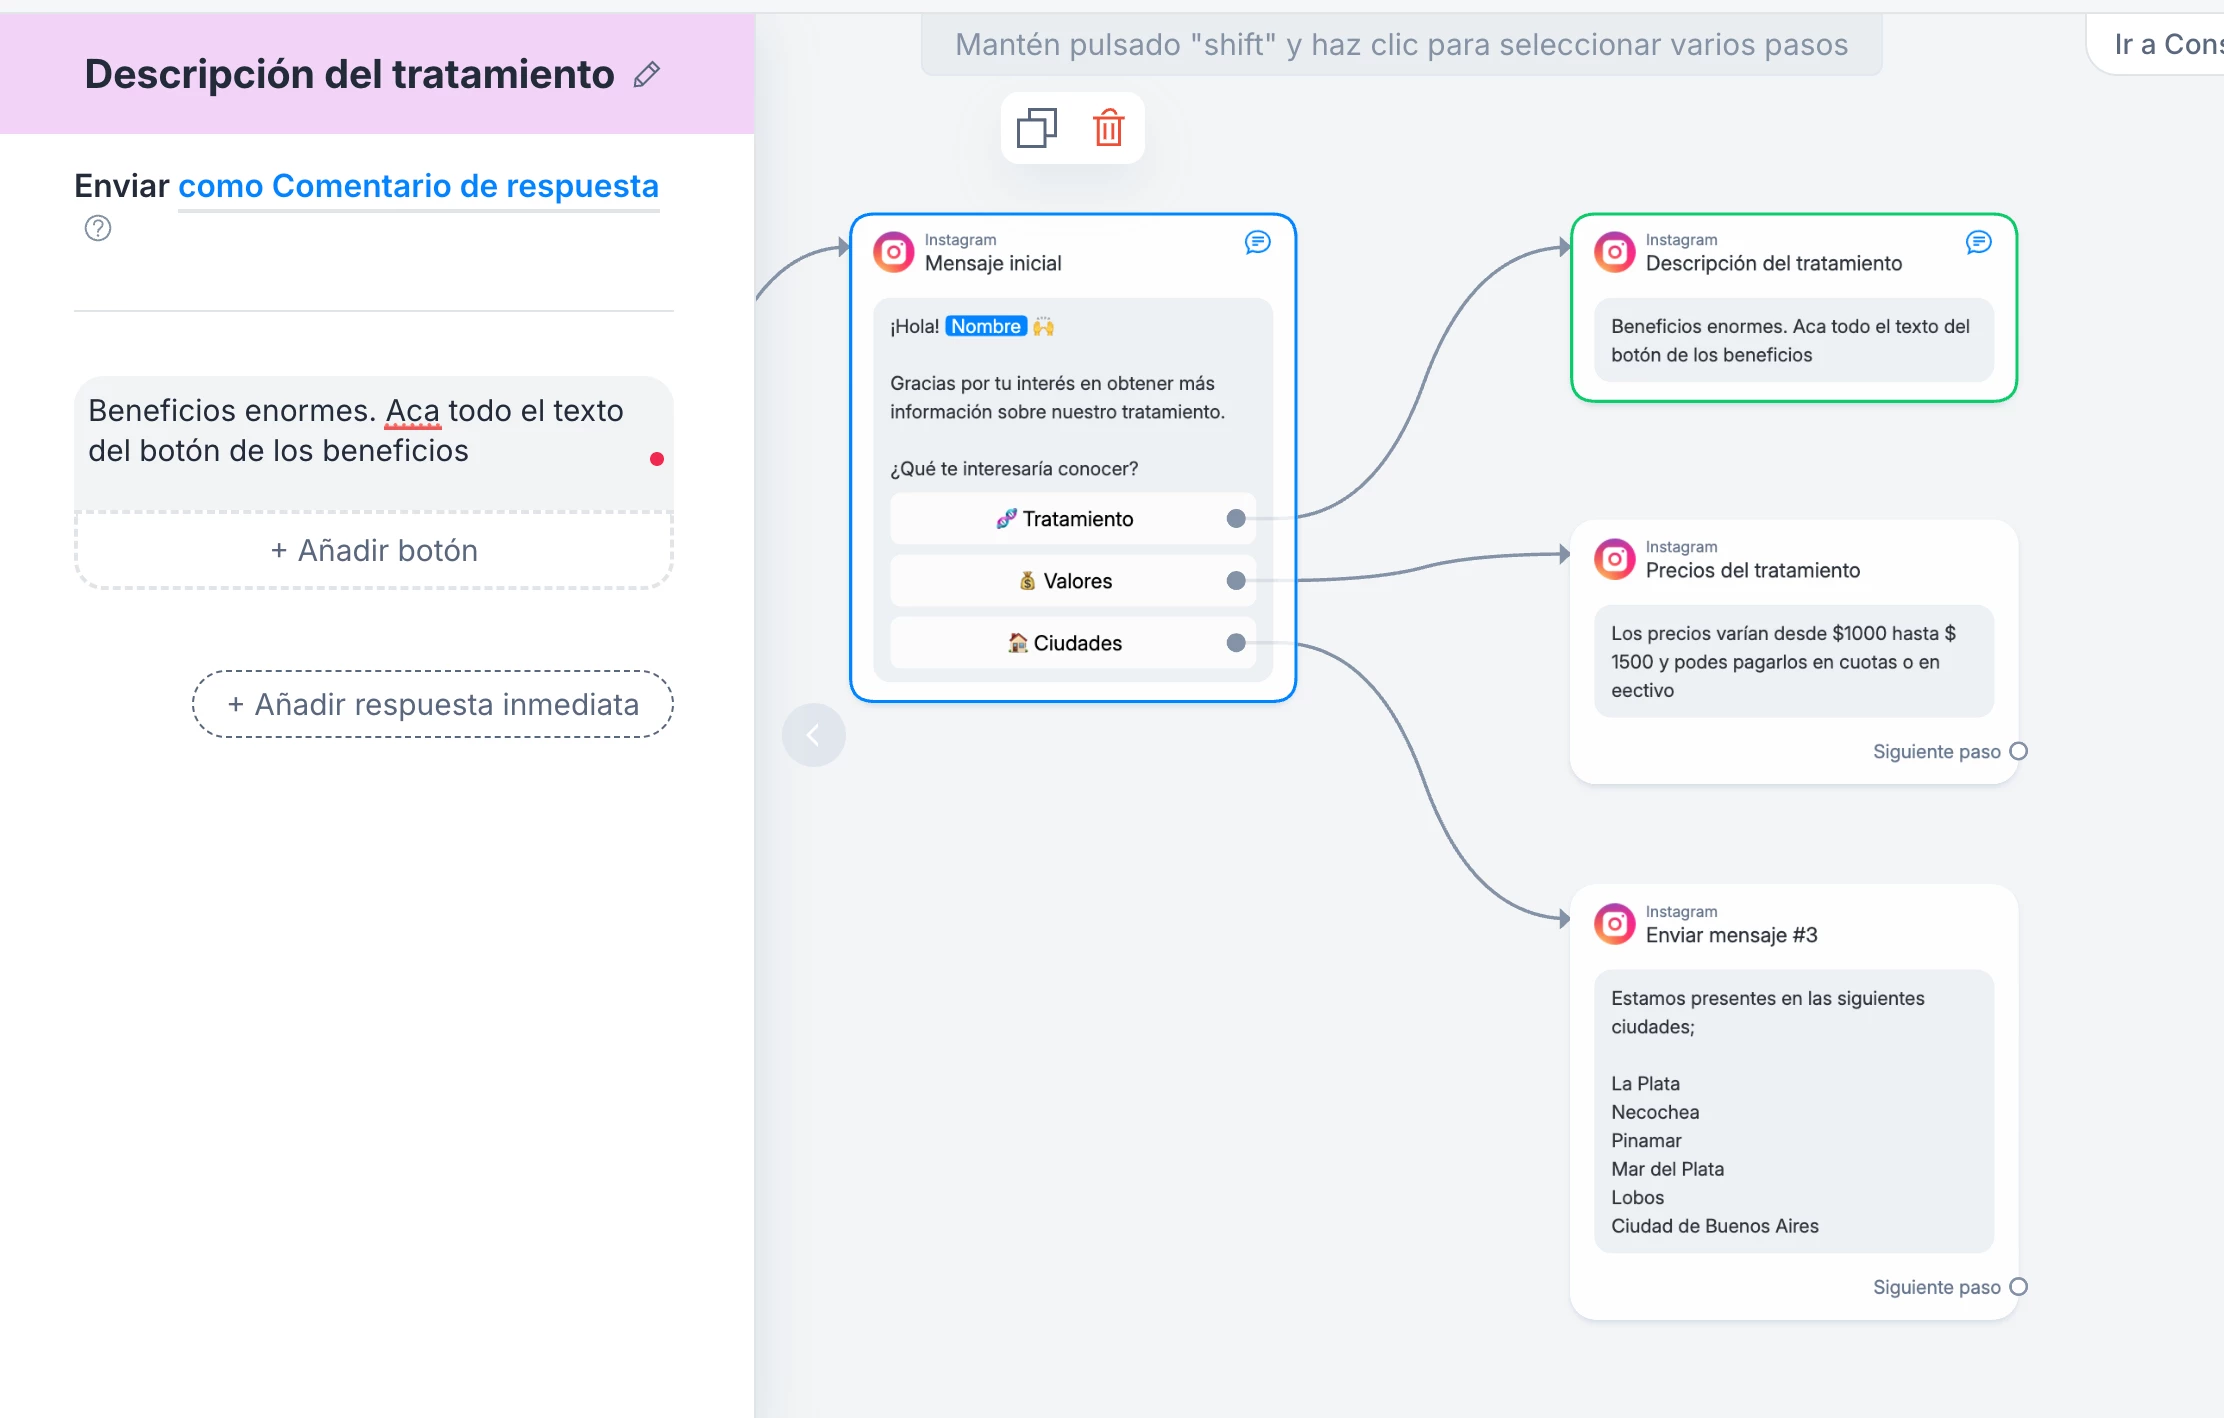Image resolution: width=2224 pixels, height=1418 pixels.
Task: Click the pencil icon to rename step
Action: coord(647,75)
